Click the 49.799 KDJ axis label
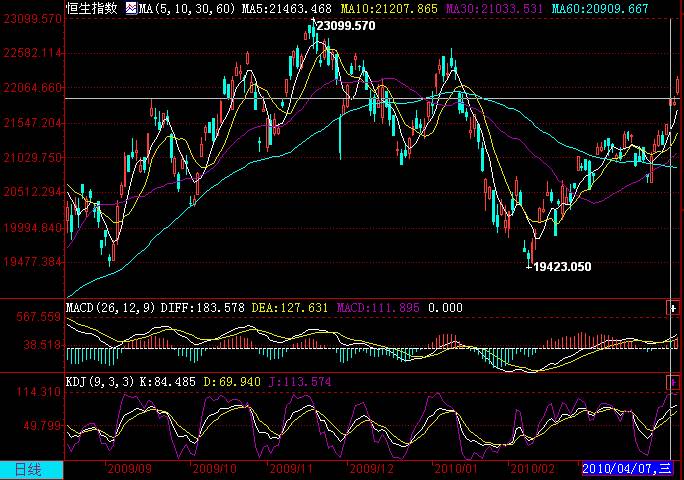The height and width of the screenshot is (480, 684). 42,425
